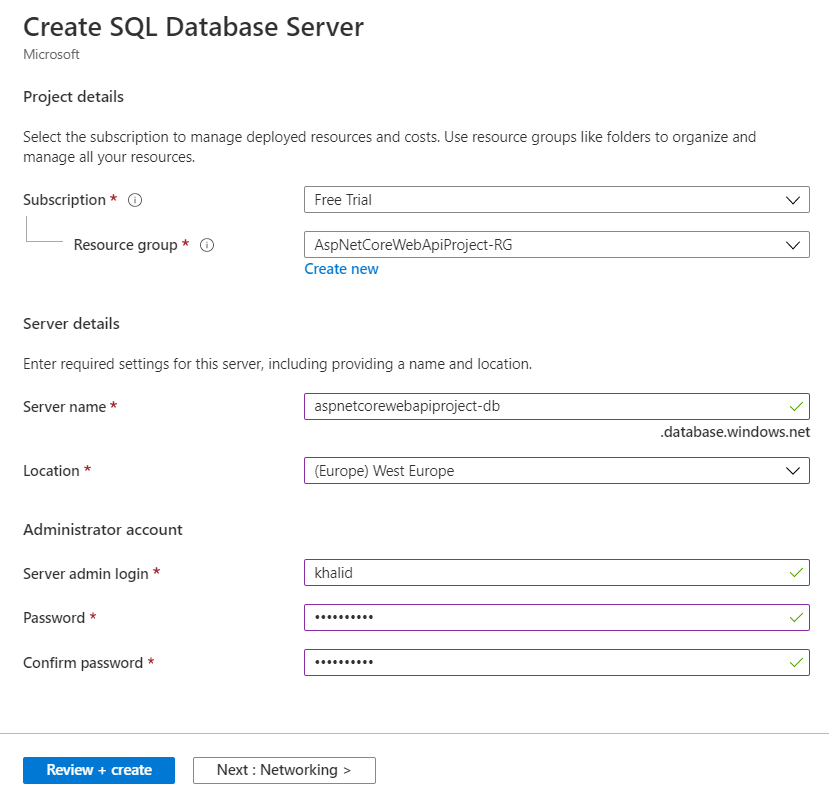The image size is (829, 800).
Task: Focus the Server admin login field
Action: tap(557, 573)
